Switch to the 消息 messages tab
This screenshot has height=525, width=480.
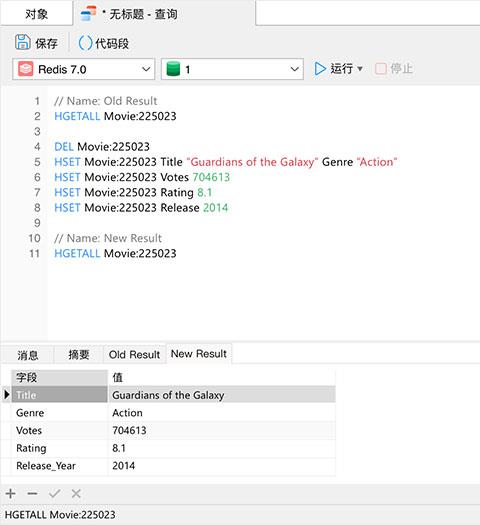tap(27, 355)
